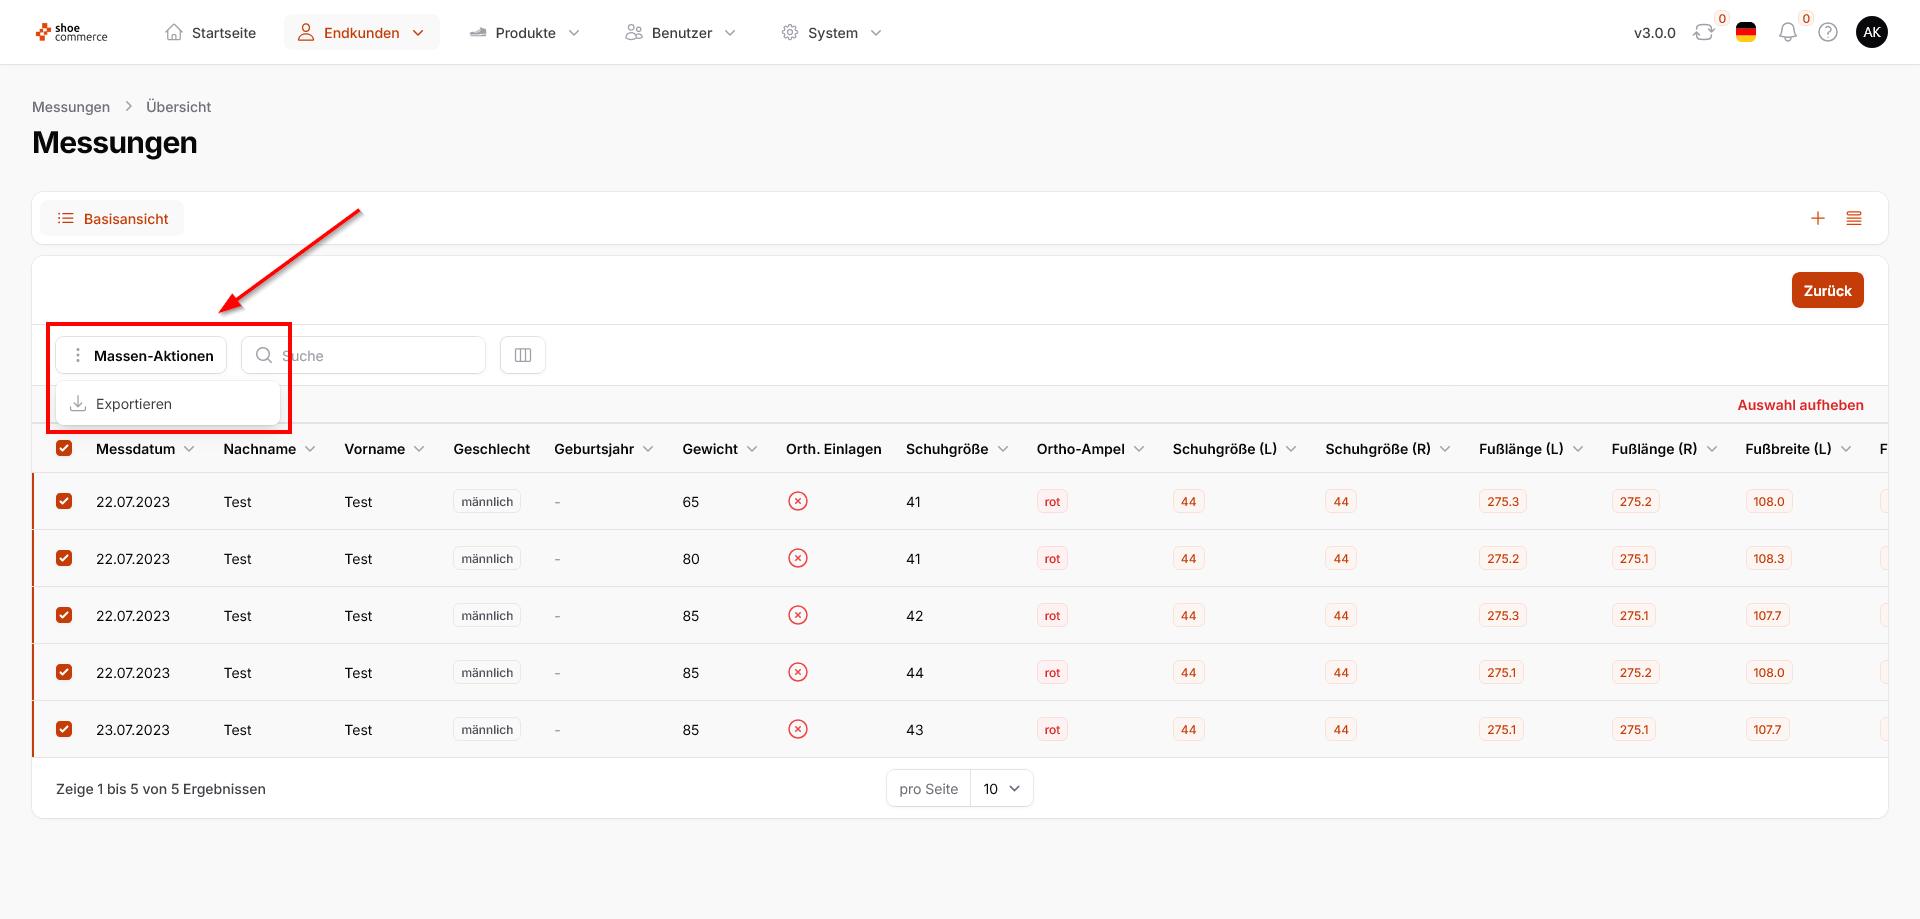Expand the Produkte navigation dropdown
Viewport: 1920px width, 919px height.
coord(524,33)
